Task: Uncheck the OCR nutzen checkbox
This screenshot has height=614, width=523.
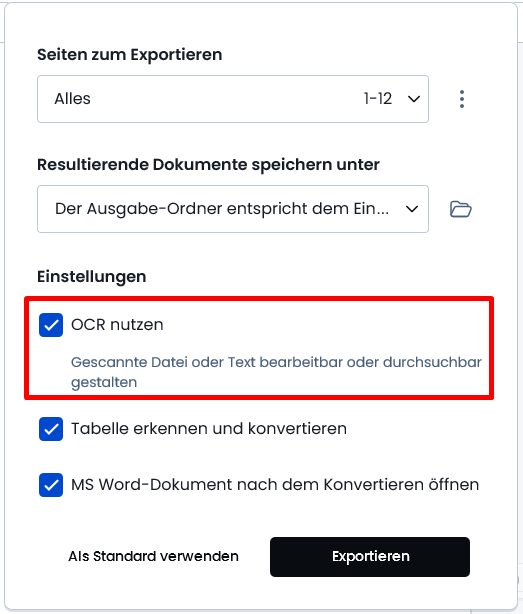Action: click(51, 325)
